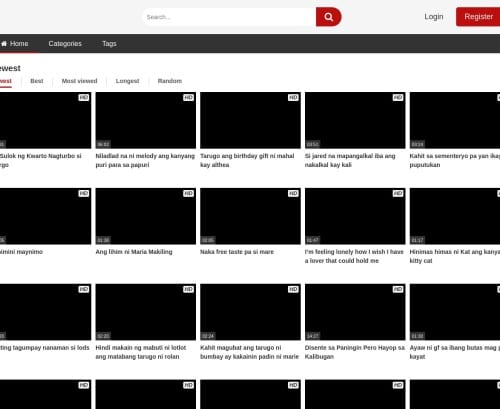Open the Tags menu item
Image resolution: width=500 pixels, height=409 pixels.
109,44
